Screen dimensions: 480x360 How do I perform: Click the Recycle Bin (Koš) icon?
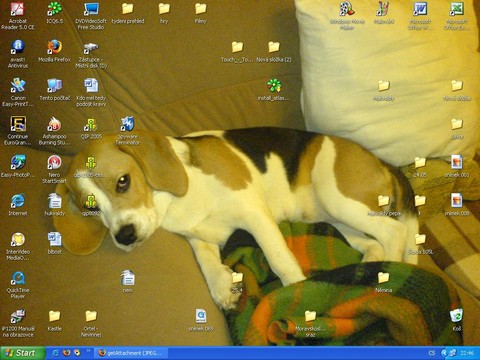point(456,320)
